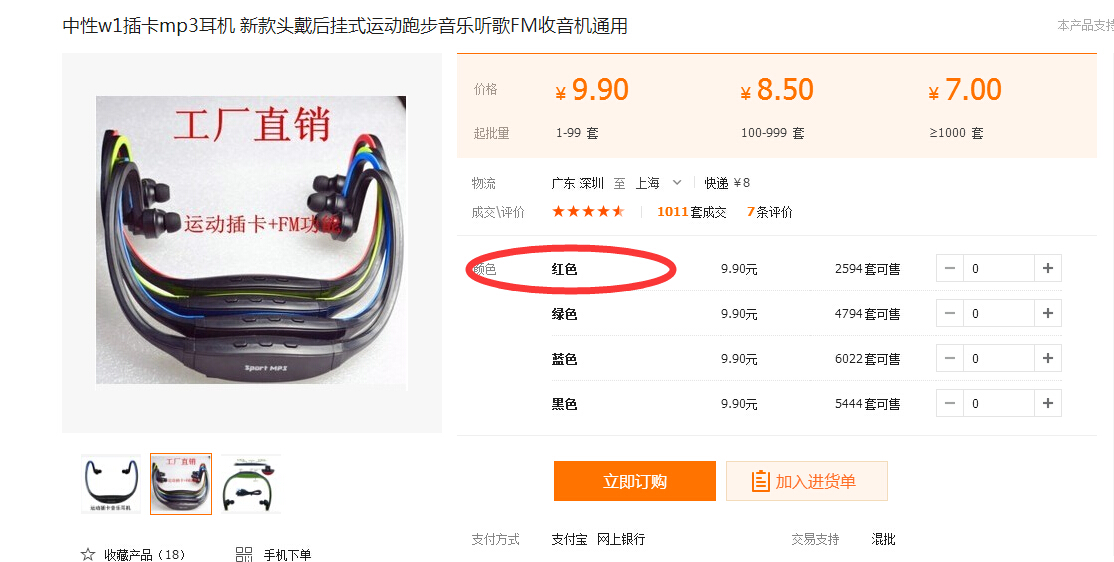Increase quantity for 红色 with plus
1114x562 pixels.
point(1047,269)
